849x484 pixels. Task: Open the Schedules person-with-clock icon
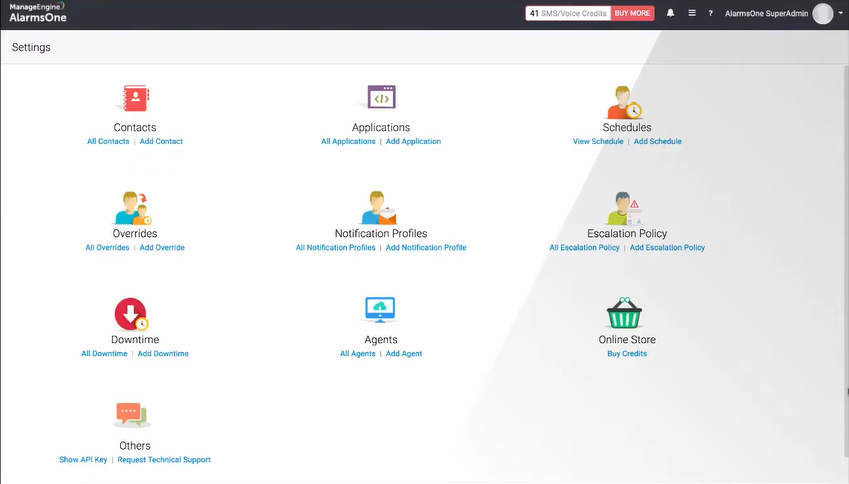click(x=624, y=102)
